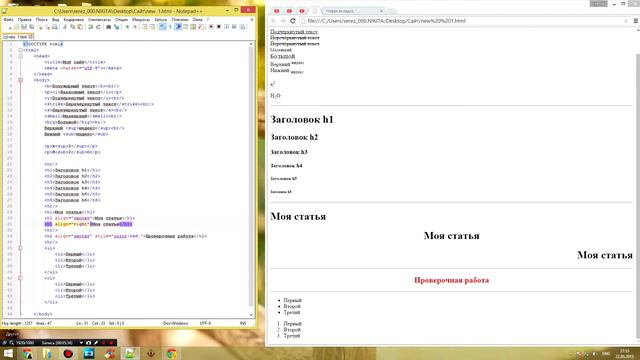Click the Cut icon in Notepad++ toolbar
Viewport: 640px width, 360px height.
point(64,27)
